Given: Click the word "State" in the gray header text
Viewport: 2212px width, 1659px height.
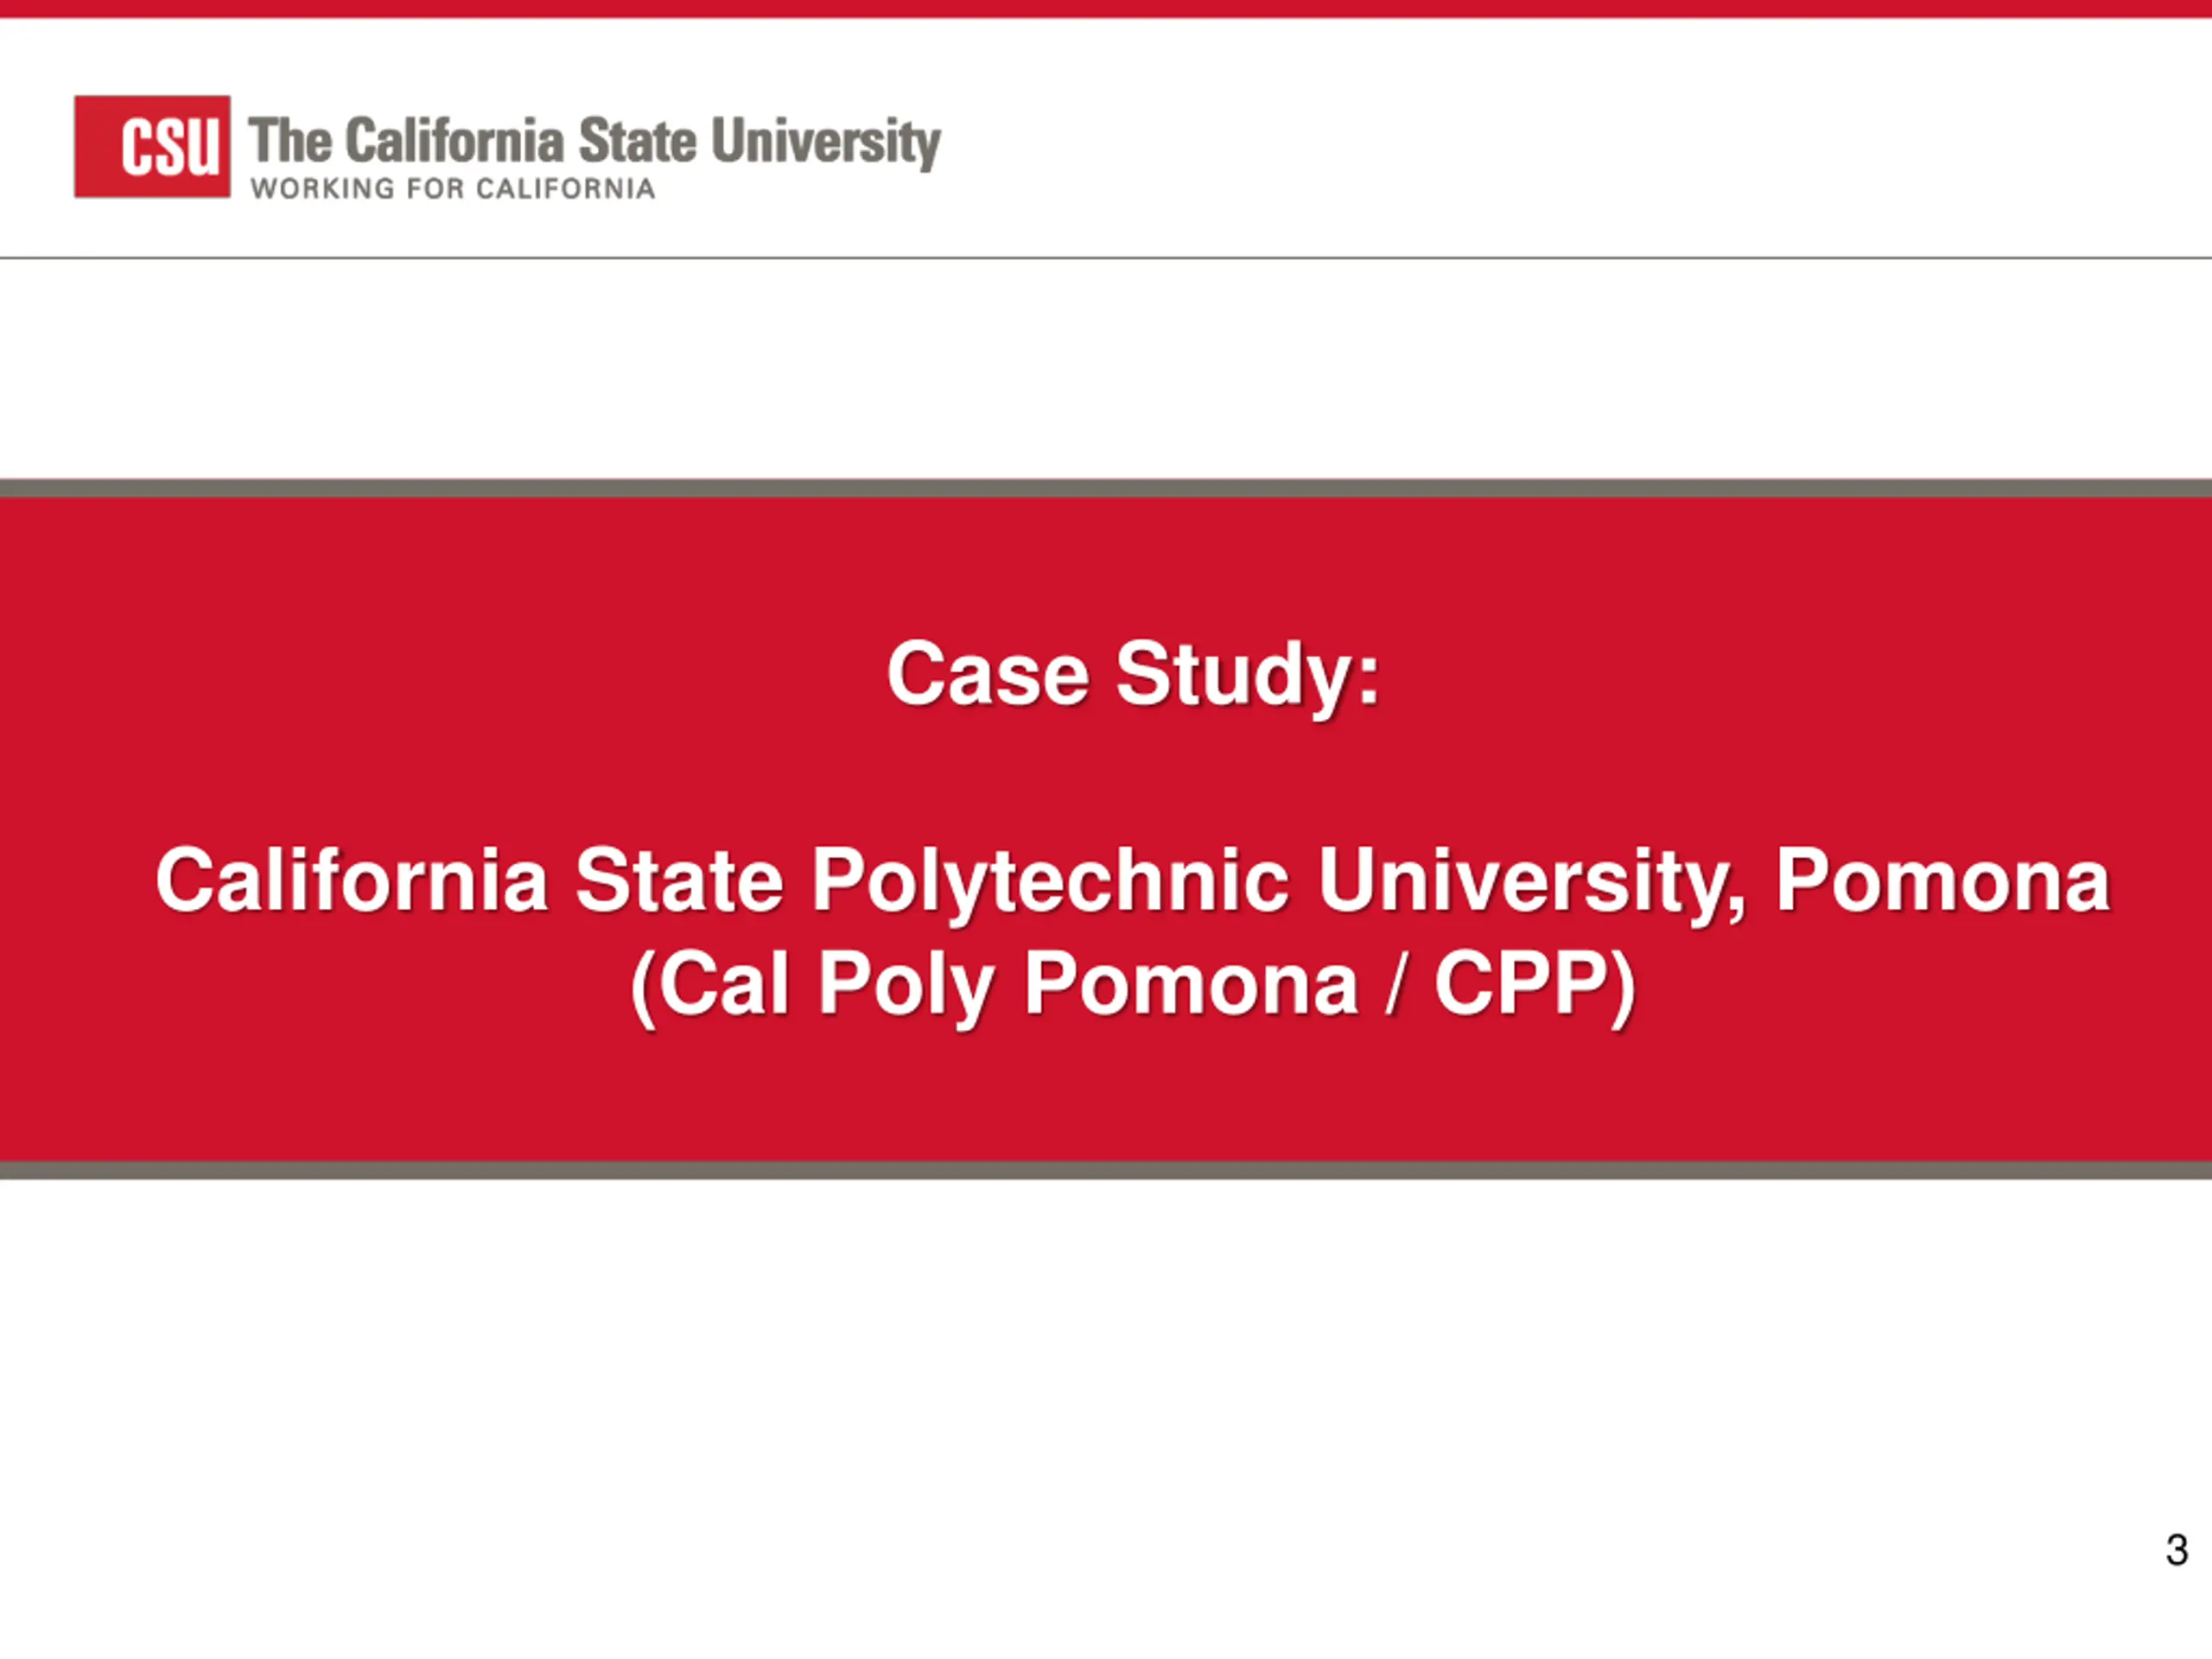Looking at the screenshot, I should 637,140.
